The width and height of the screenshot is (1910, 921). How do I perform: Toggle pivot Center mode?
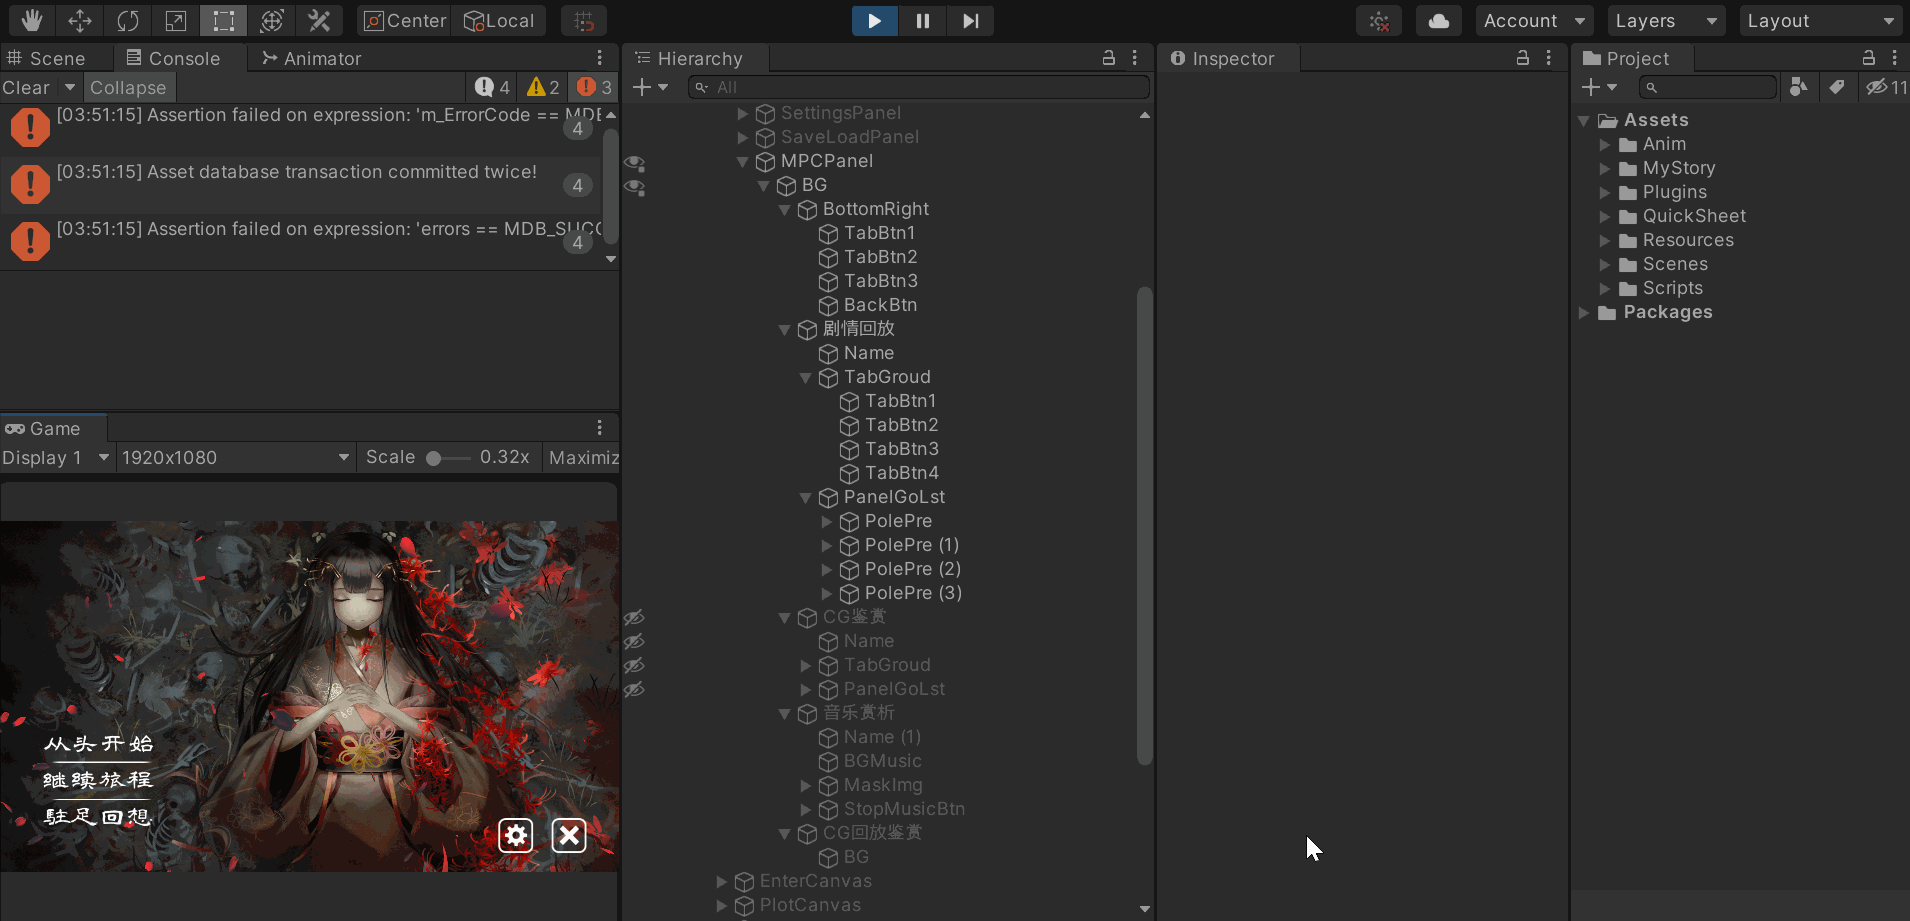(x=404, y=20)
